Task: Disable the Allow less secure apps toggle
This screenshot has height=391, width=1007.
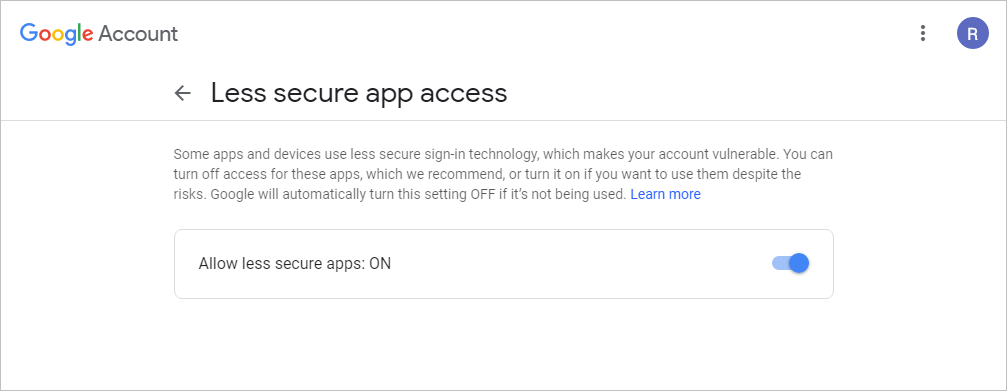Action: pyautogui.click(x=791, y=263)
